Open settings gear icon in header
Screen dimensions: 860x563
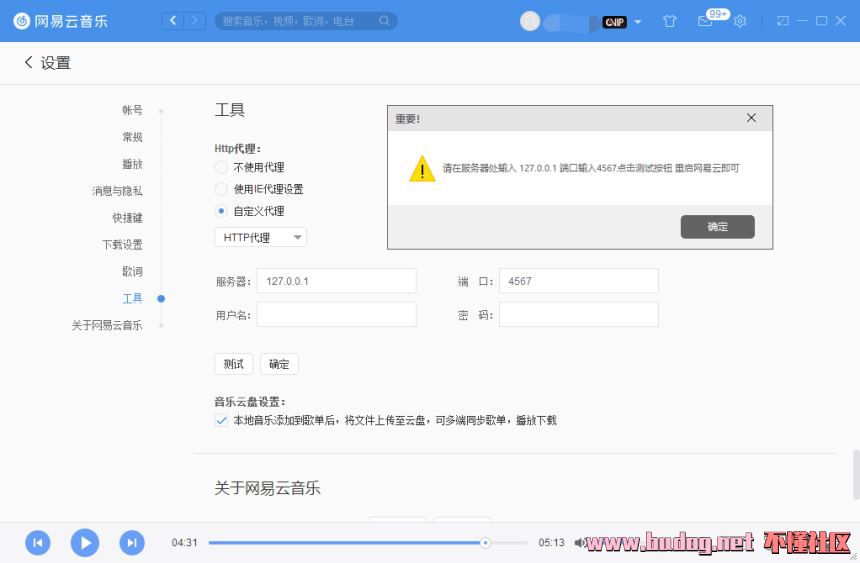click(740, 21)
